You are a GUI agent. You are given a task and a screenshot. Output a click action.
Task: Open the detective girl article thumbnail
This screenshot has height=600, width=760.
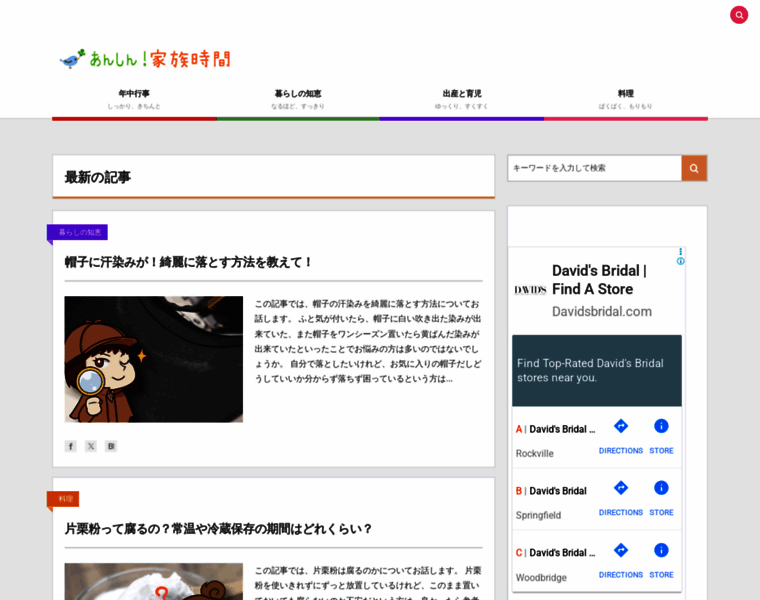(154, 359)
